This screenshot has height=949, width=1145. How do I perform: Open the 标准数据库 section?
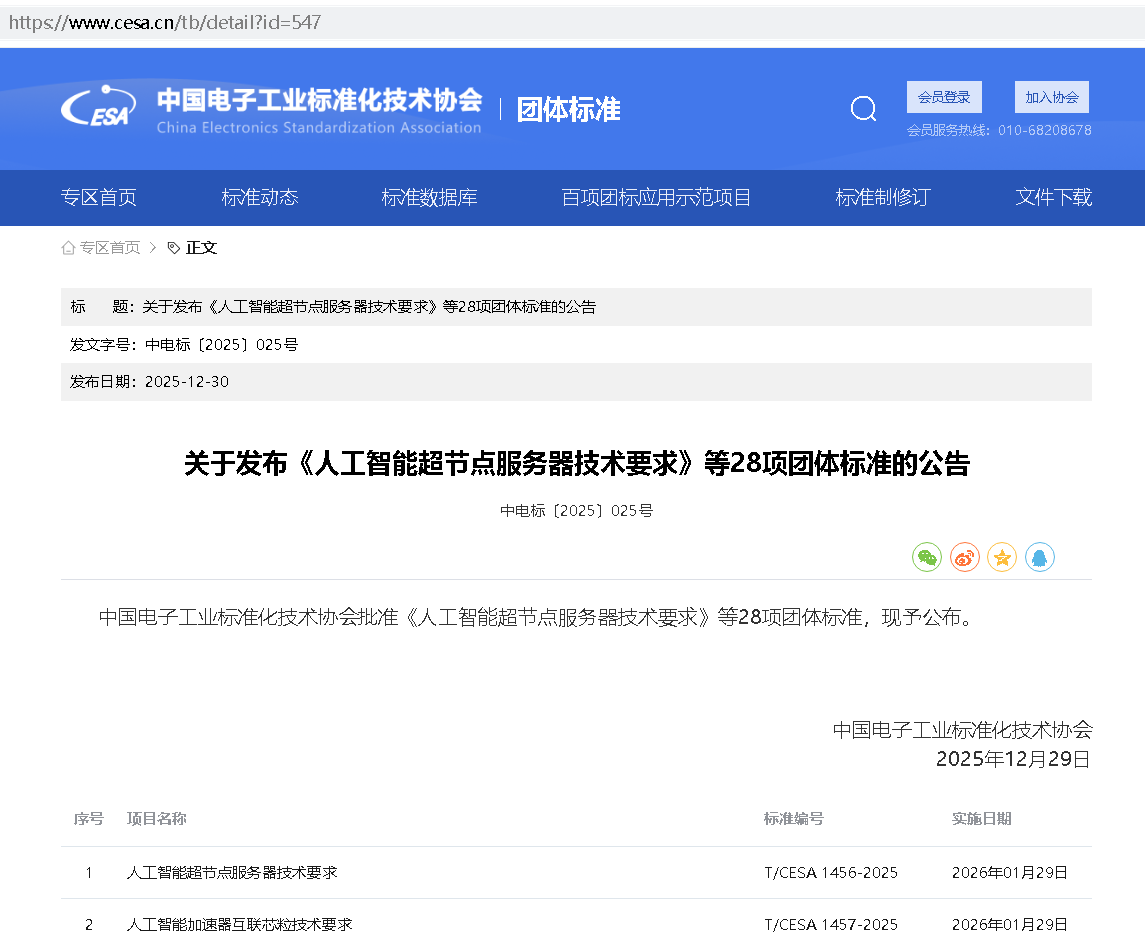[430, 197]
